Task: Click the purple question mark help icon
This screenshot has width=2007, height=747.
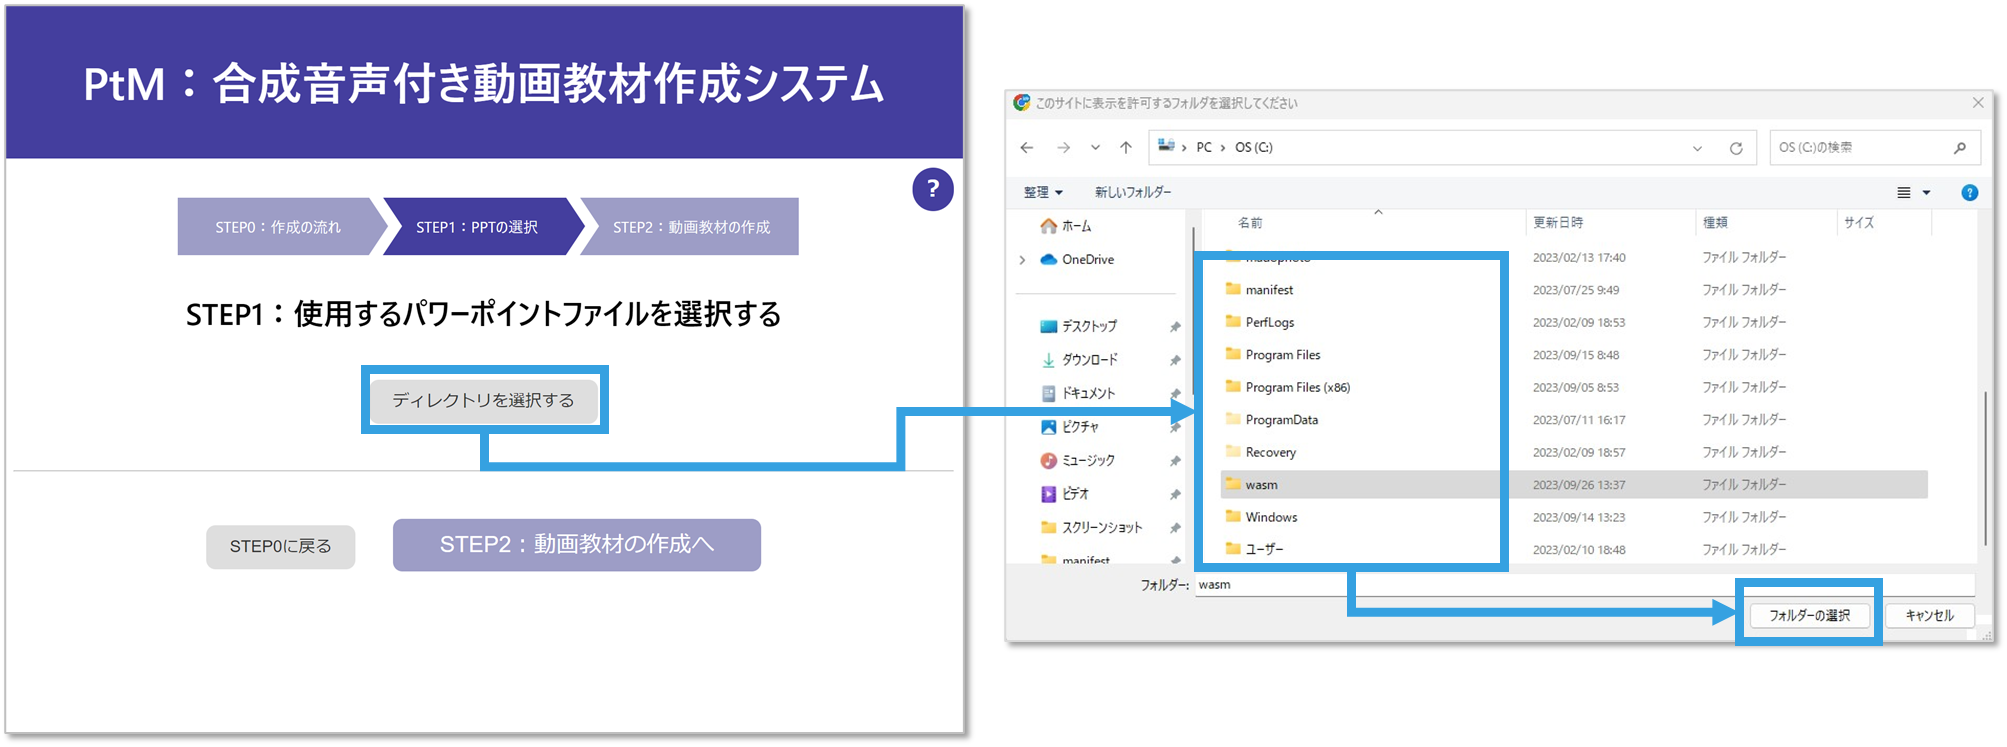Action: click(x=932, y=189)
